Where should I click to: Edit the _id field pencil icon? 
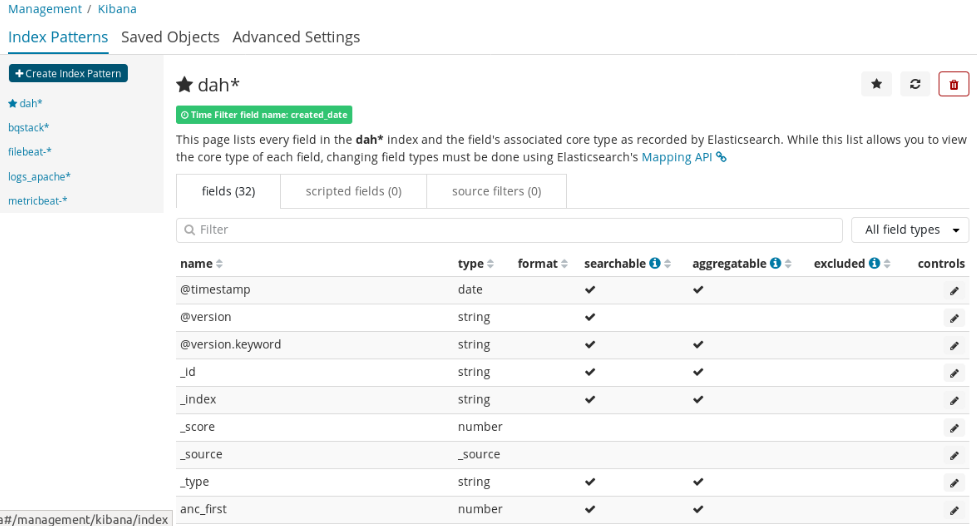pos(954,373)
